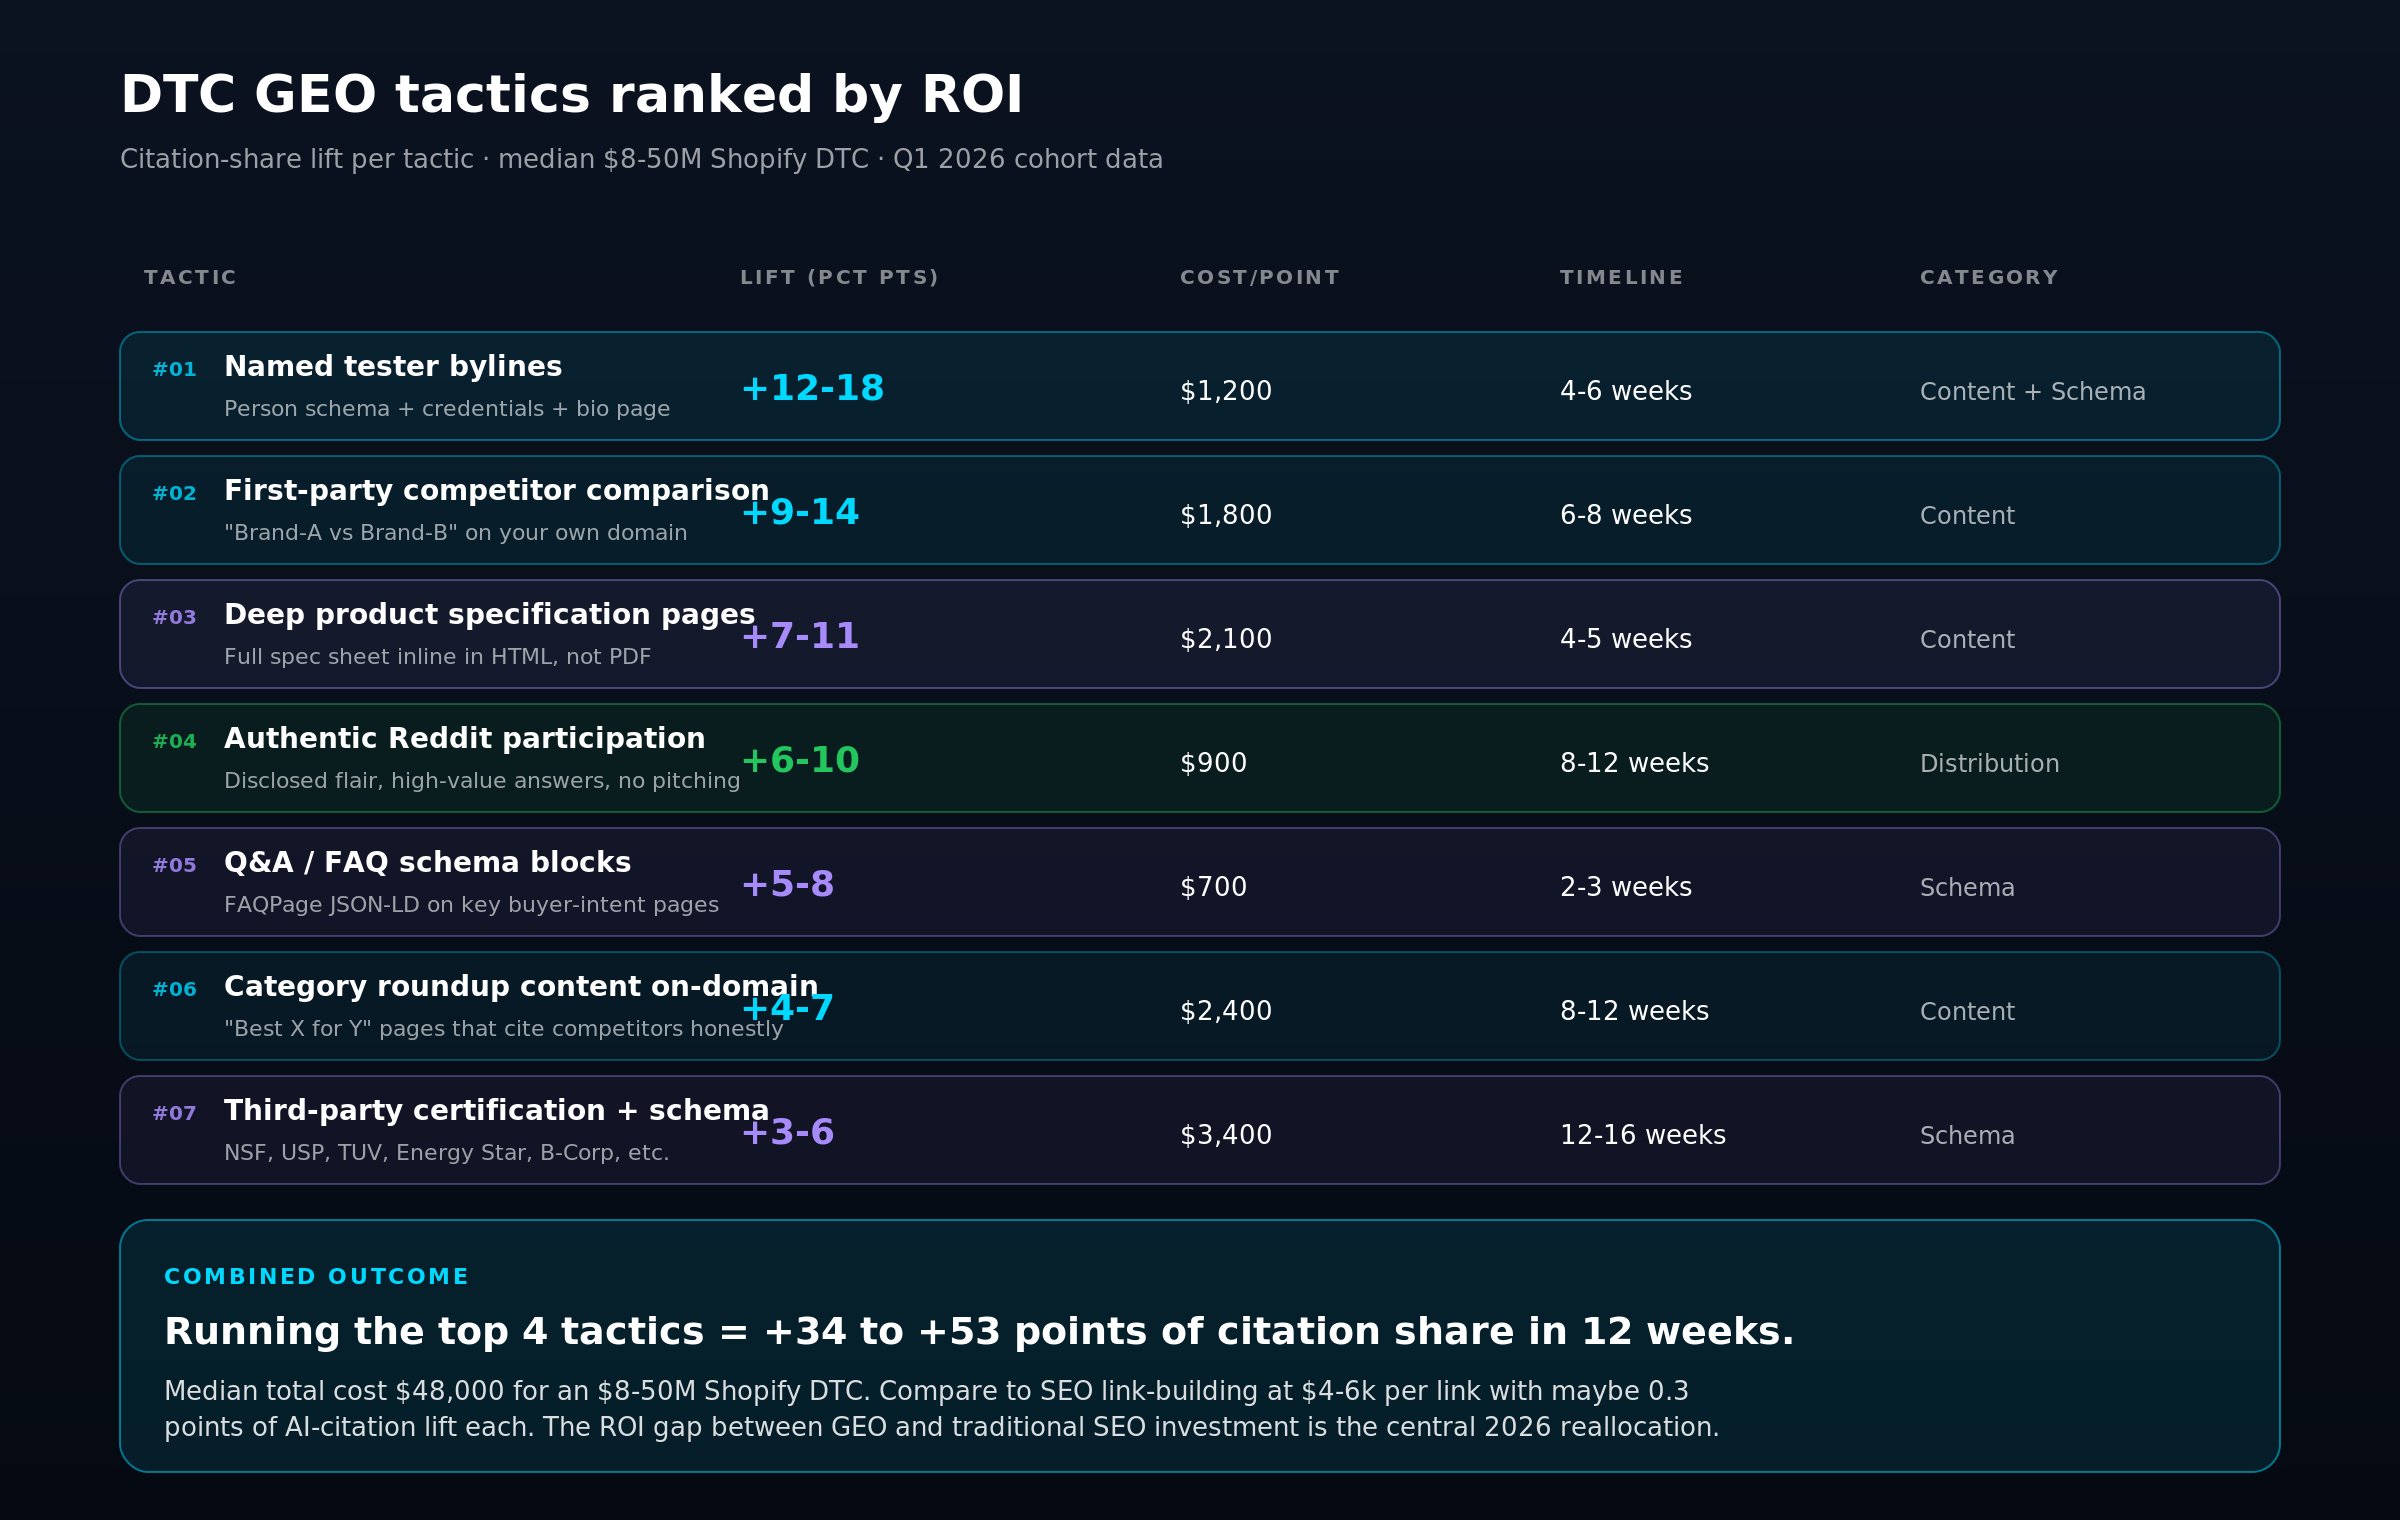Click the +3-6 lift value
The width and height of the screenshot is (2400, 1520).
coord(788,1132)
